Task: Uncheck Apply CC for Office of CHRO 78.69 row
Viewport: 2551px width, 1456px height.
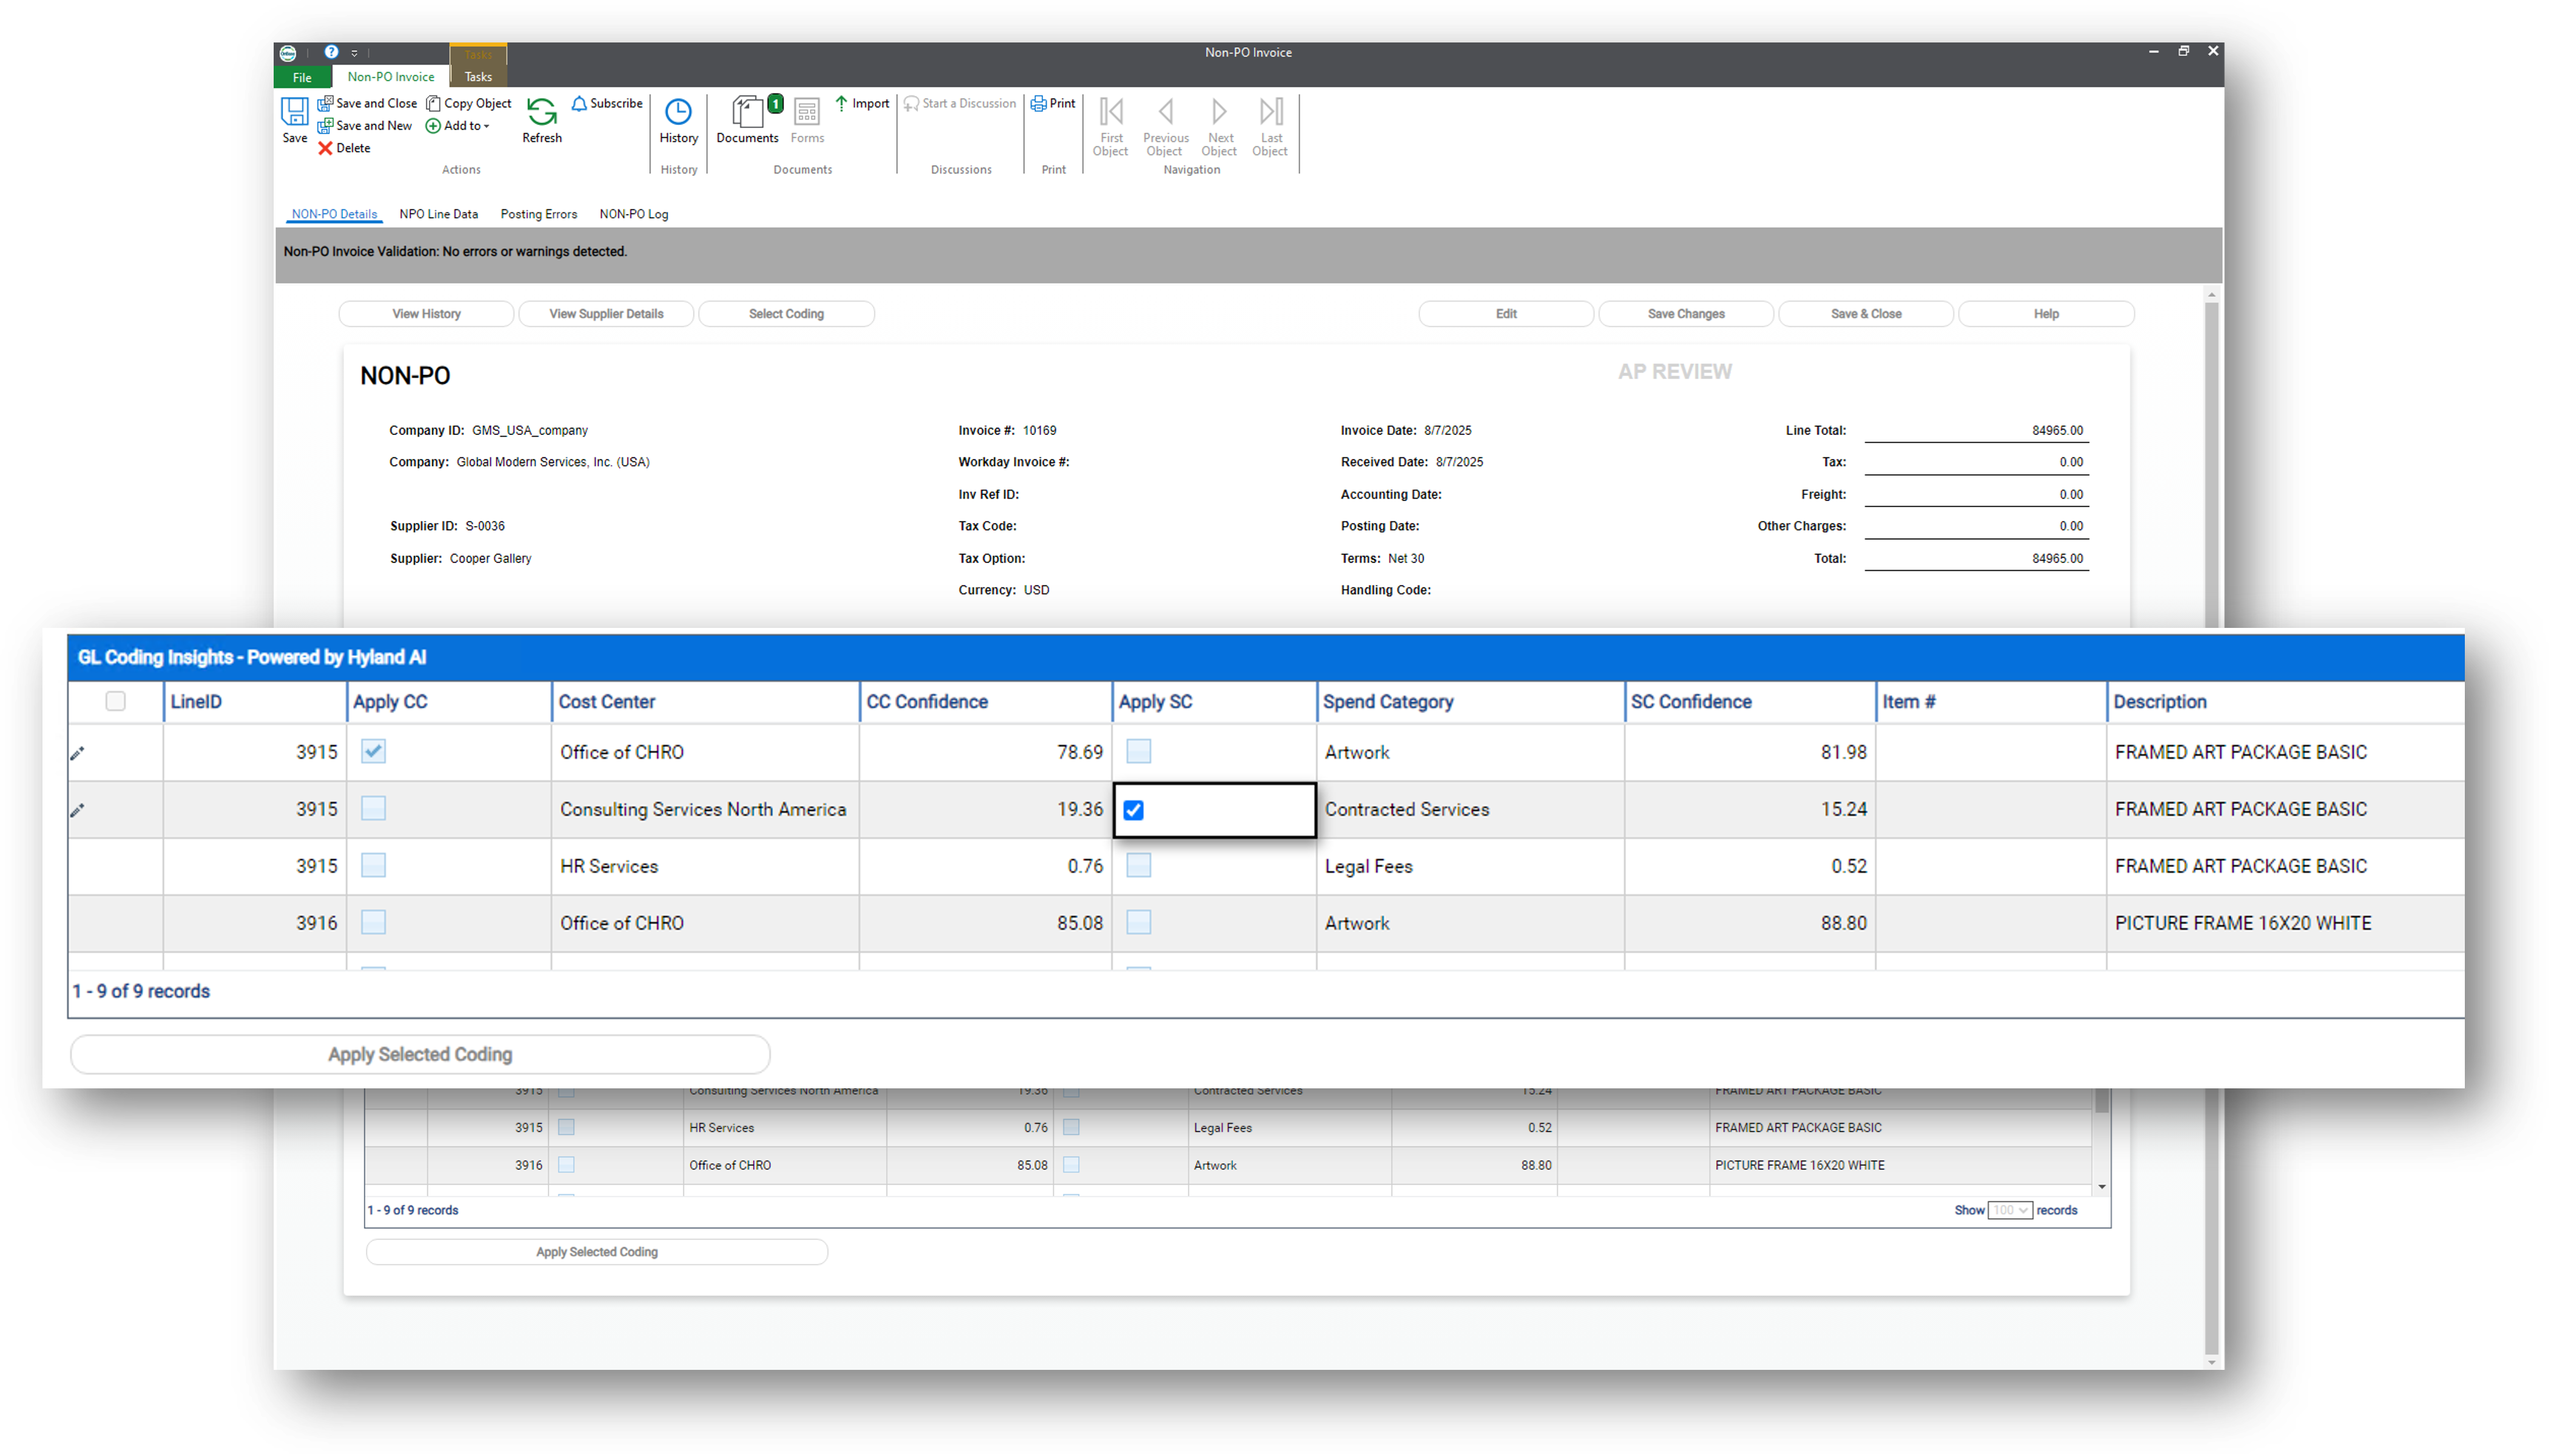Action: pyautogui.click(x=373, y=751)
